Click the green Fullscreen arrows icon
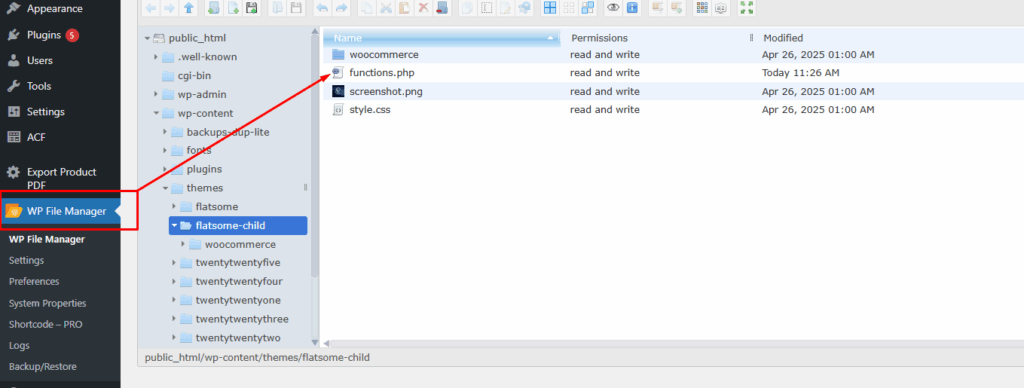Viewport: 1024px width, 388px height. pyautogui.click(x=747, y=8)
